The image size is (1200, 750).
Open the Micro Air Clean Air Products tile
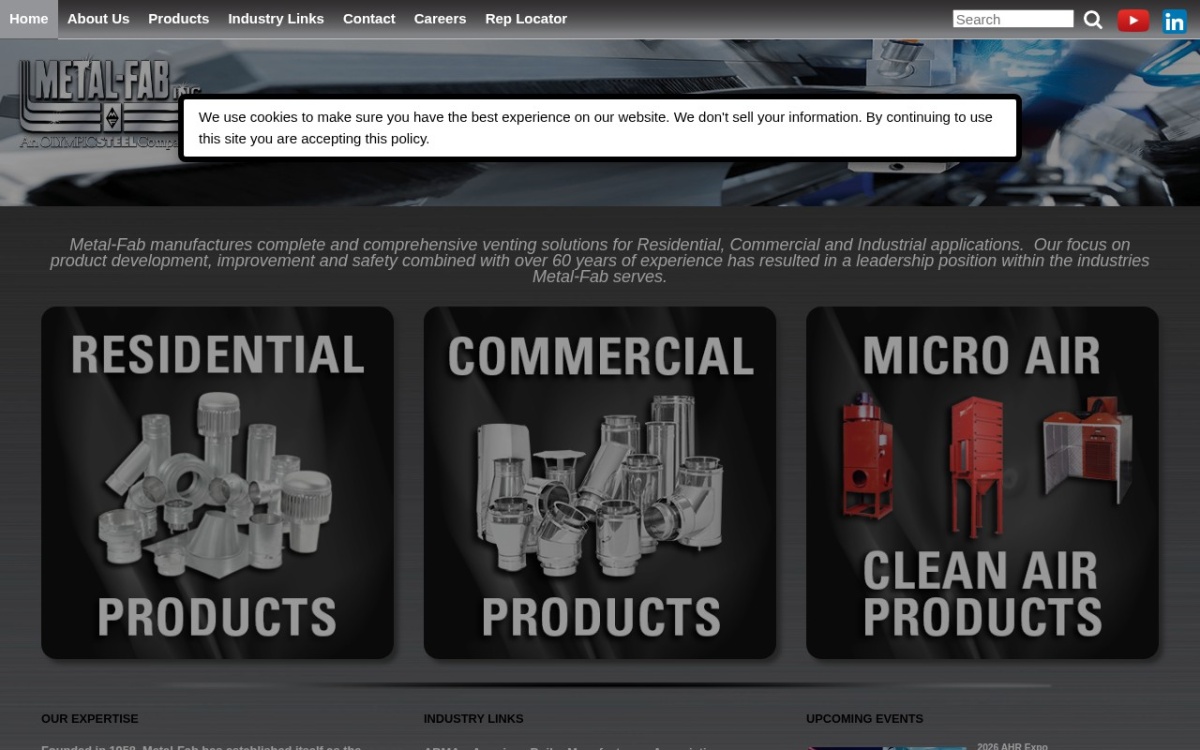tap(982, 482)
